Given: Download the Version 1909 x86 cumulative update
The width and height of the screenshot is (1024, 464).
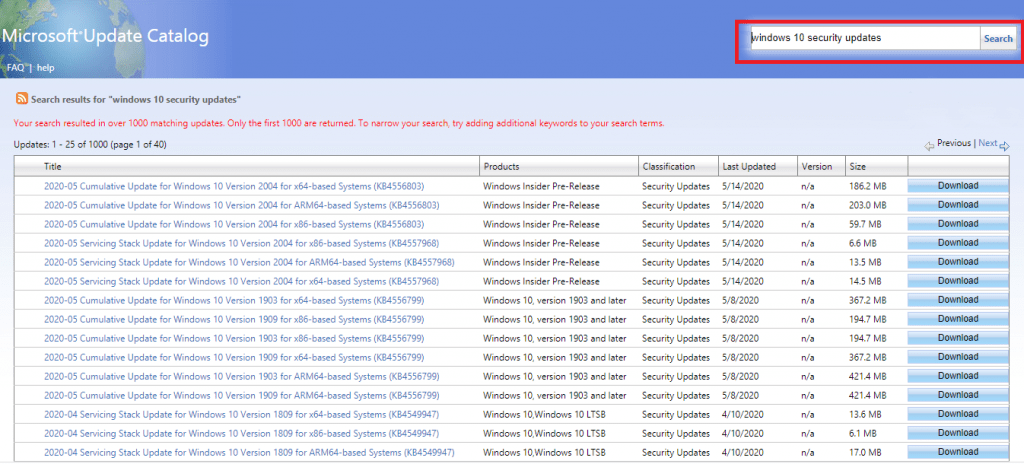Looking at the screenshot, I should pyautogui.click(x=958, y=318).
